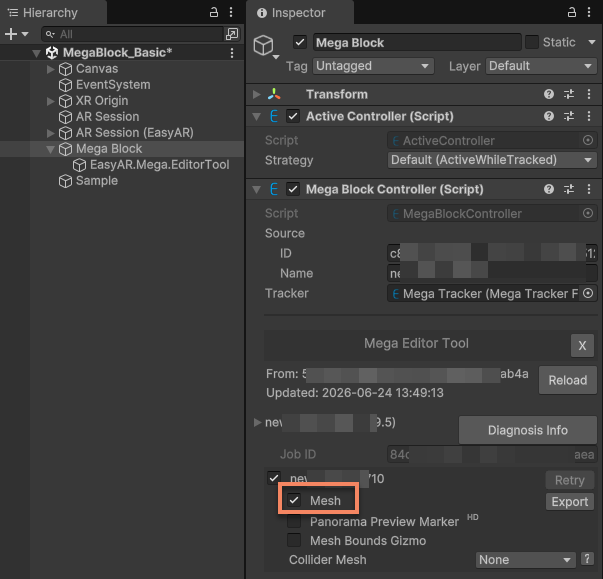Select EasyAR.Mega.EditorTool in the Hierarchy

(x=160, y=165)
